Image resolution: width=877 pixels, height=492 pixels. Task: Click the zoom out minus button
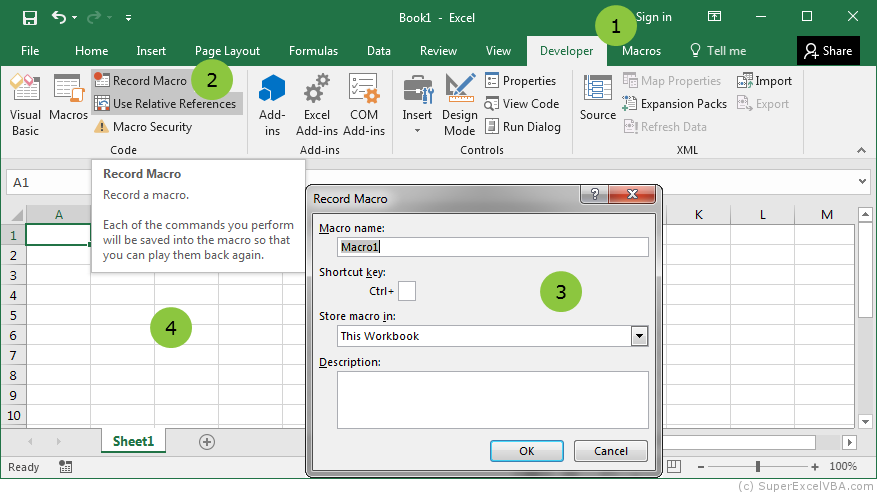(700, 466)
